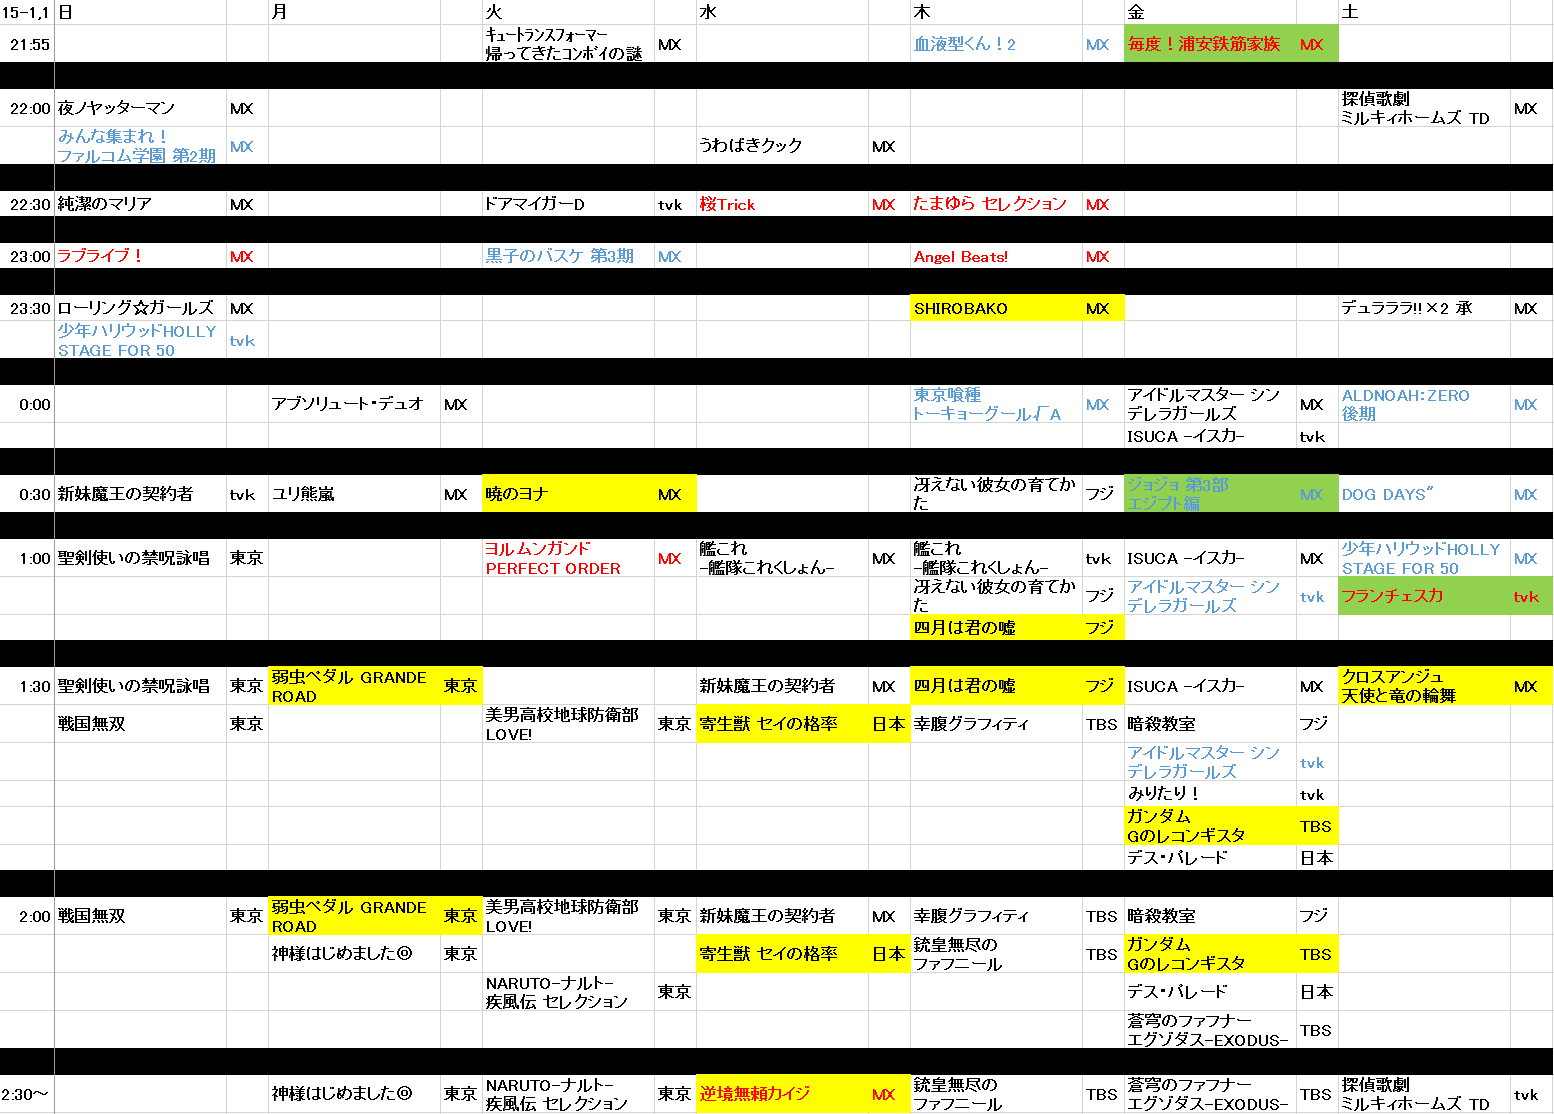This screenshot has height=1114, width=1554.
Task: Select 暗殺教室 in the 1:30 block
Action: pos(1210,724)
